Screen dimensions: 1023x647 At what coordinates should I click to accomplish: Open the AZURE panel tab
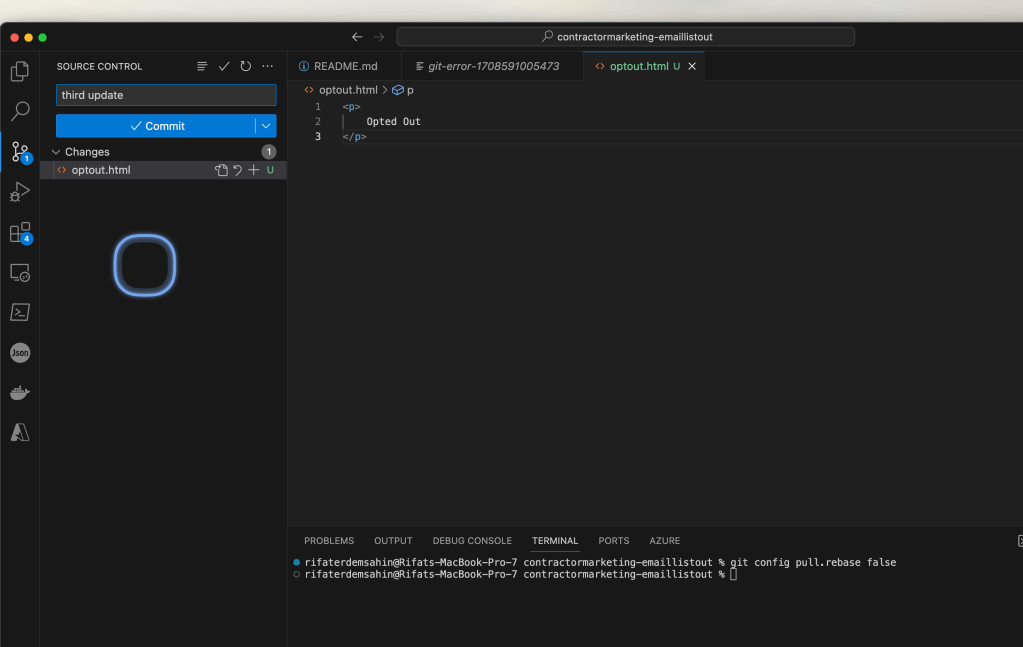click(665, 541)
